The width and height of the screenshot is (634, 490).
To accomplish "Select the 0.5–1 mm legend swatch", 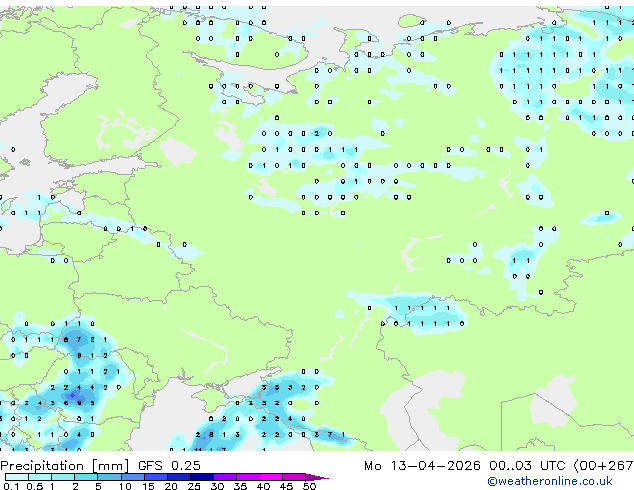I will [40, 477].
